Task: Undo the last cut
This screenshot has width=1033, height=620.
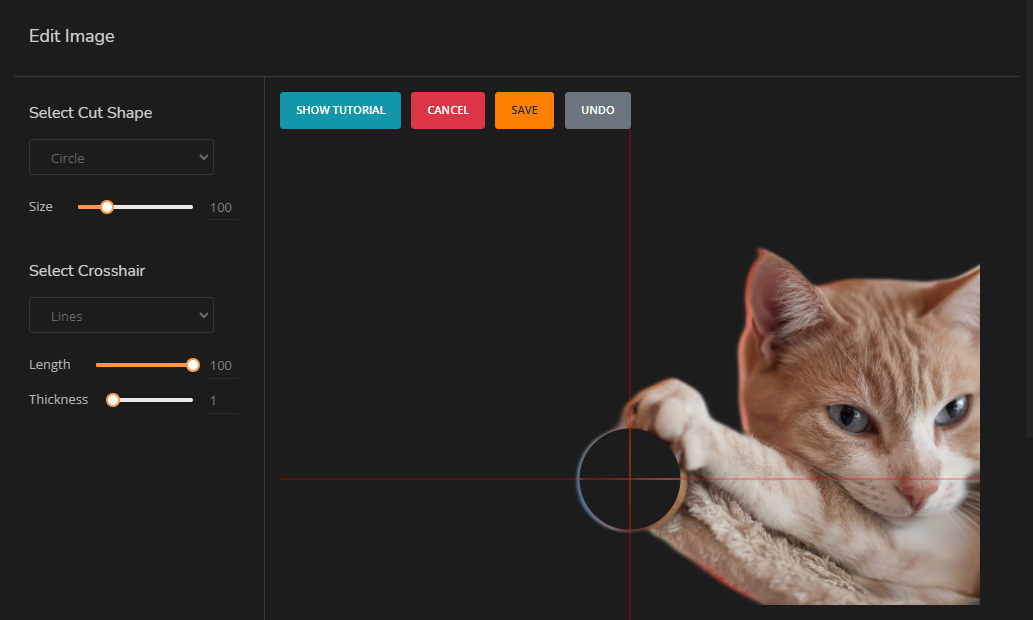Action: pos(598,110)
